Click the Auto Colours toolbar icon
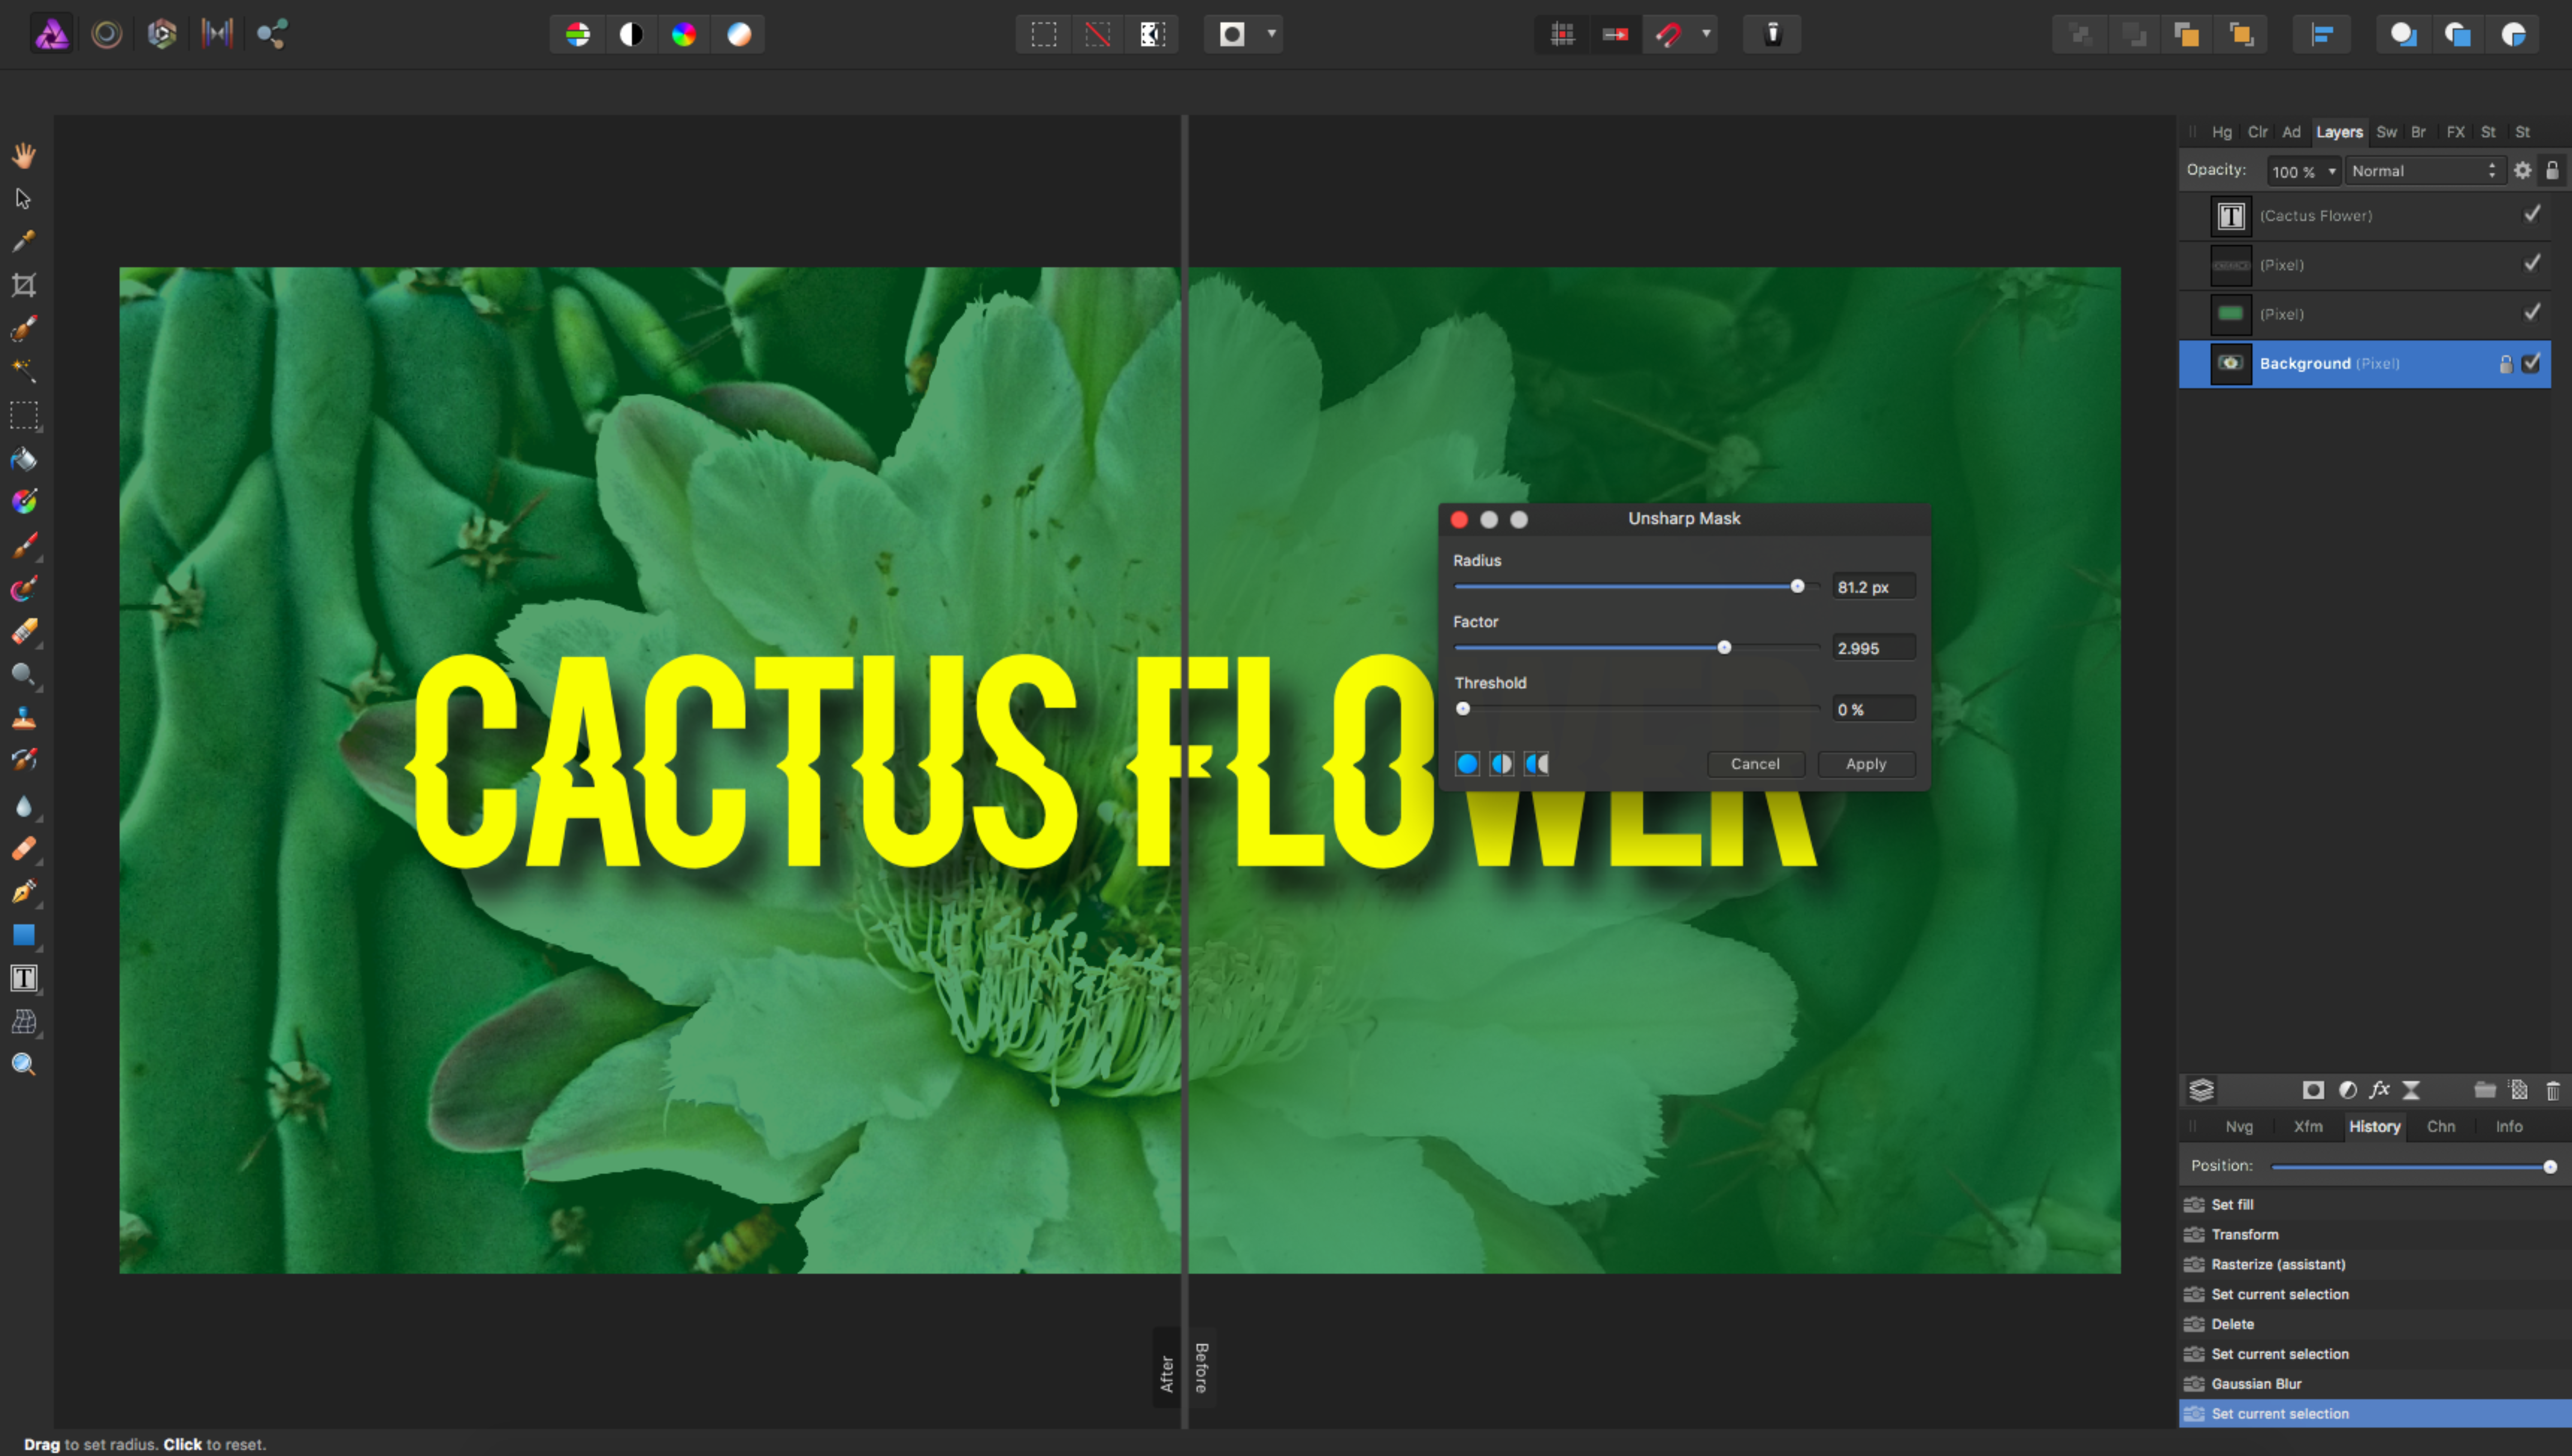 click(684, 34)
